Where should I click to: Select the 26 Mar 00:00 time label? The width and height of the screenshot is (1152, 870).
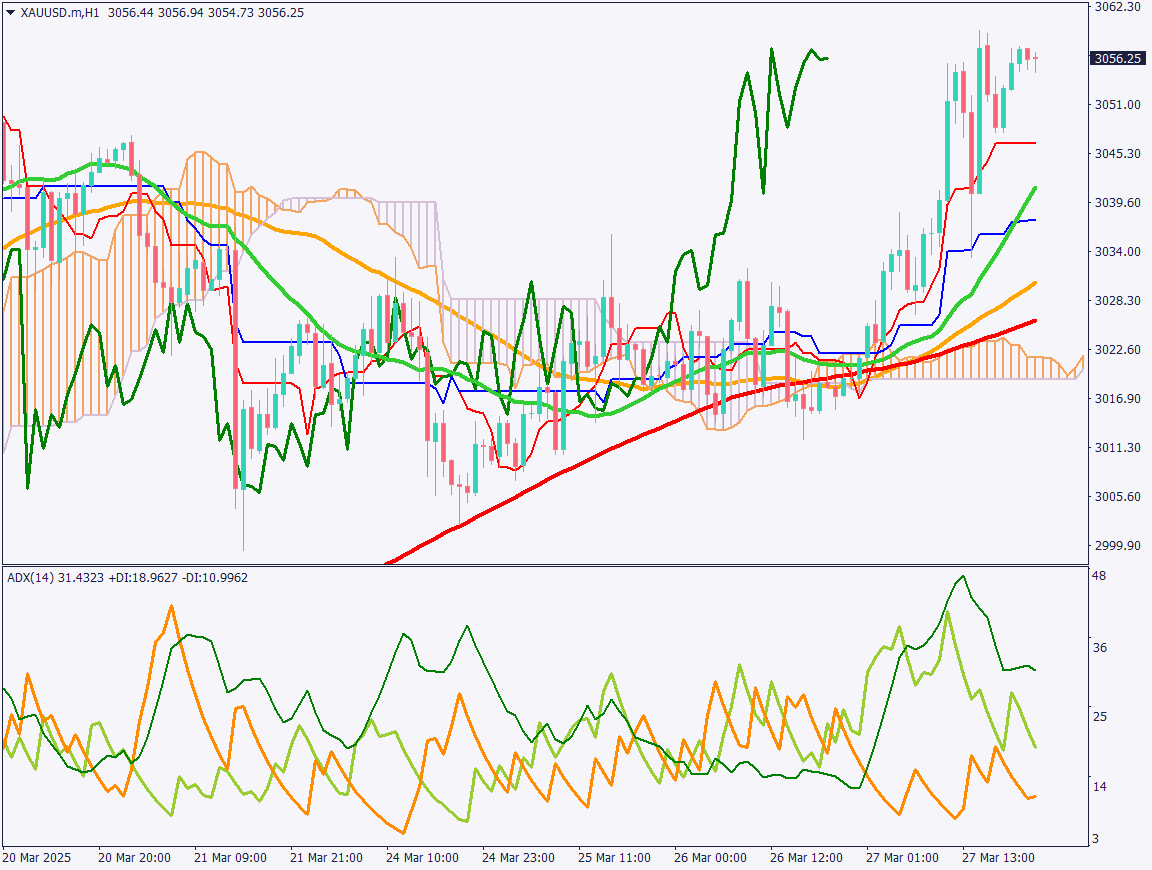(x=709, y=858)
